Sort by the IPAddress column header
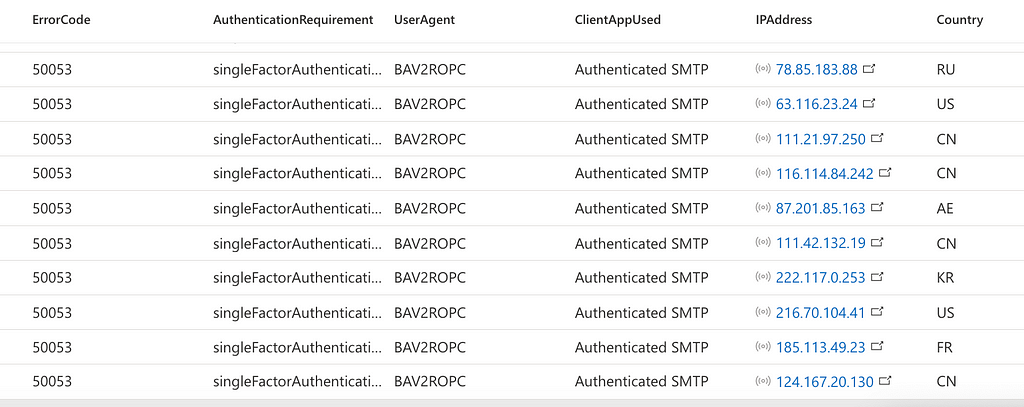The height and width of the screenshot is (407, 1024). coord(784,20)
